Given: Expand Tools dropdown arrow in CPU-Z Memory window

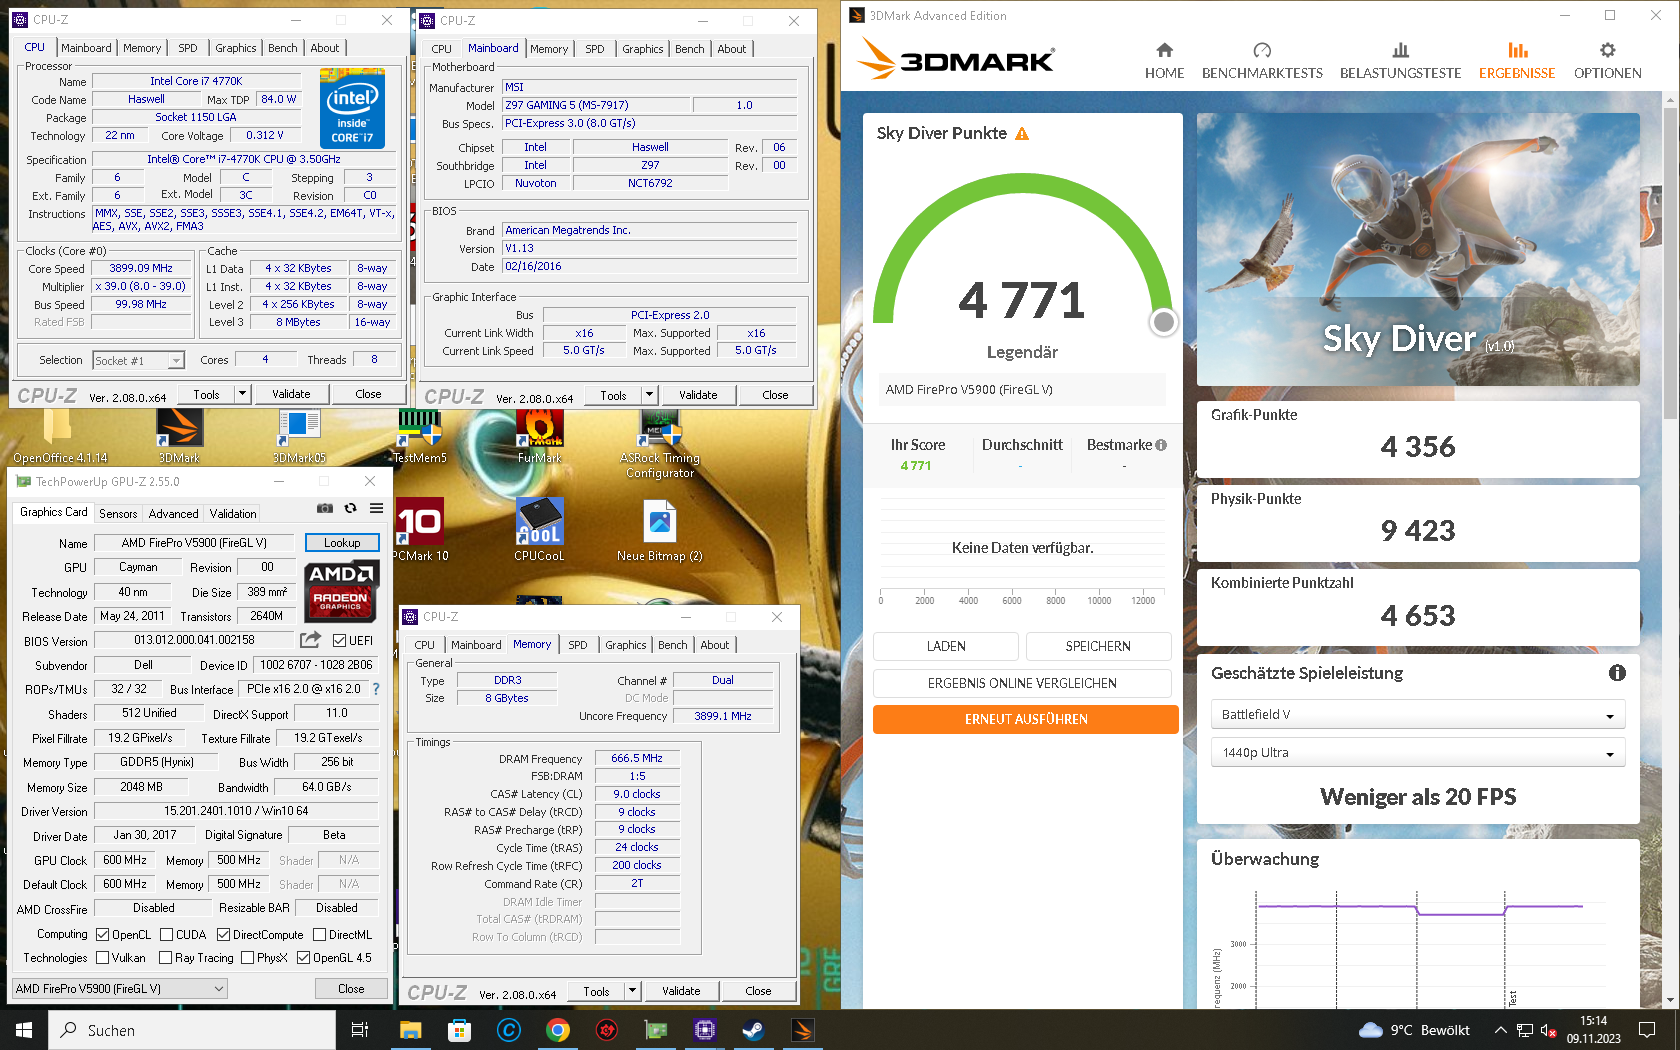Looking at the screenshot, I should click(x=632, y=992).
